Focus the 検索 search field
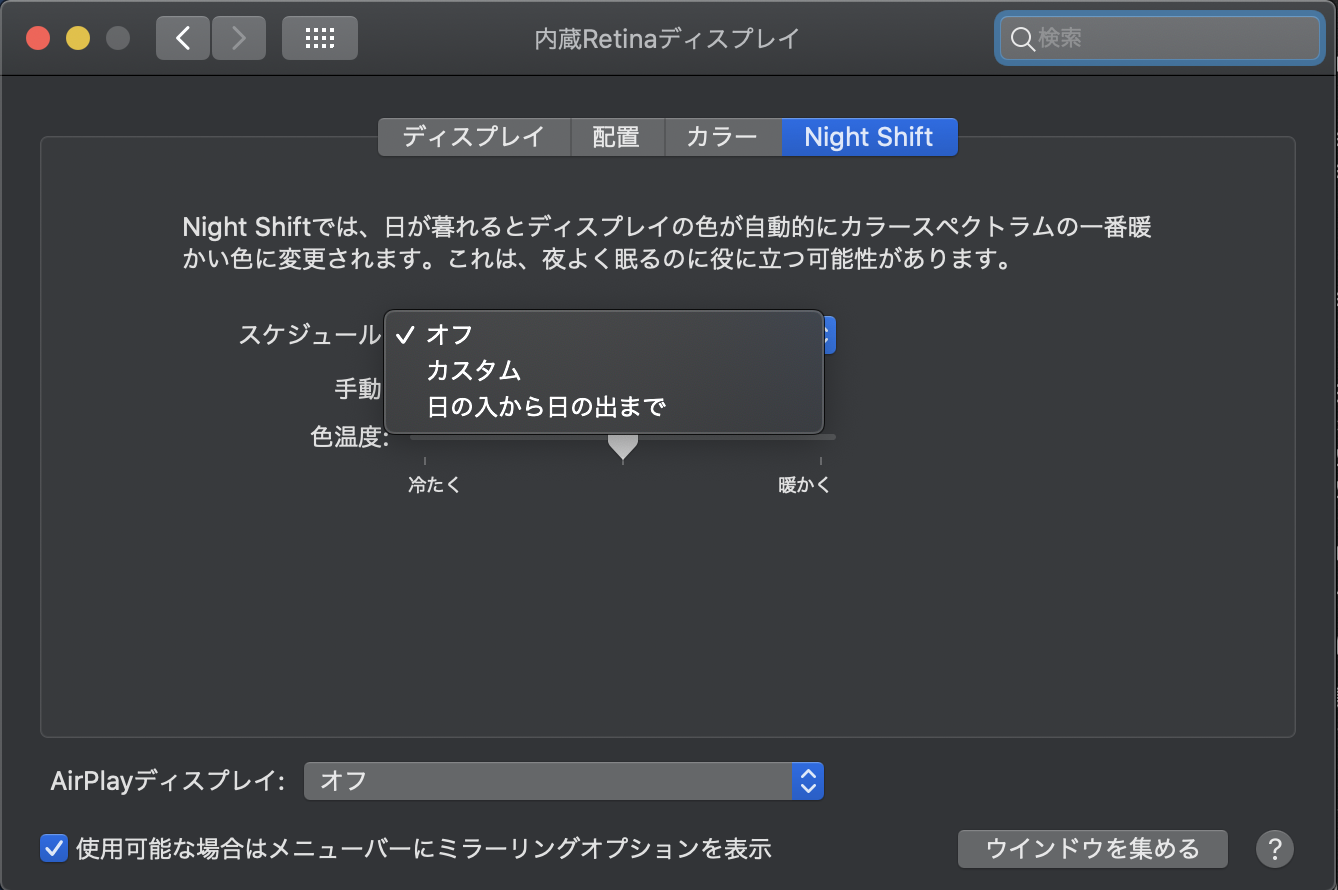The image size is (1338, 890). pos(1159,39)
